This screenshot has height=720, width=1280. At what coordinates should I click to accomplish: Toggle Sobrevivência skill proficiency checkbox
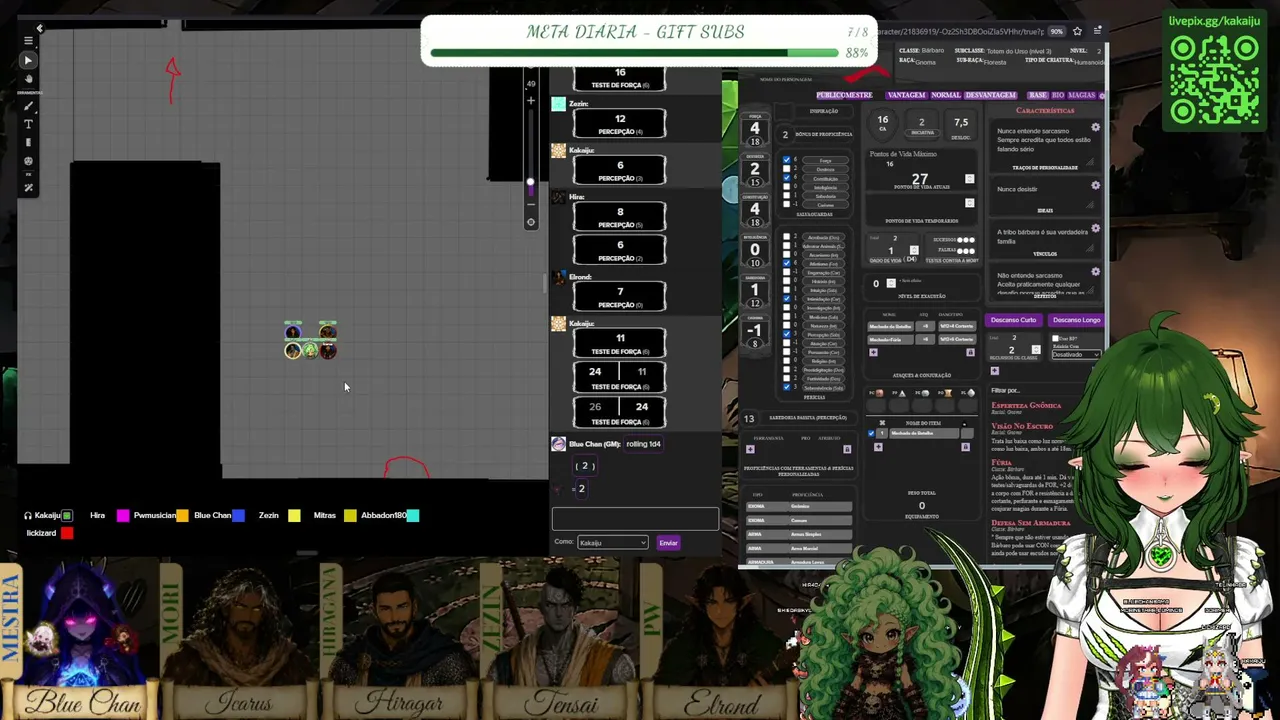coord(787,388)
